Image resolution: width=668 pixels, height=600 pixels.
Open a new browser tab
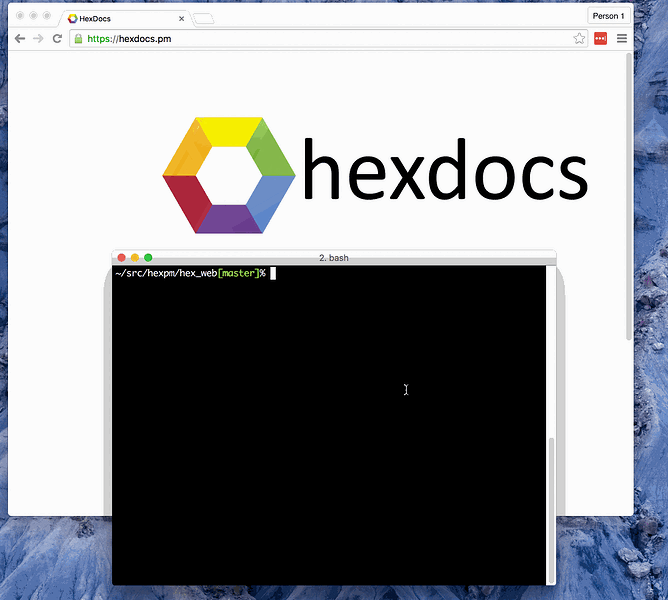pos(204,19)
